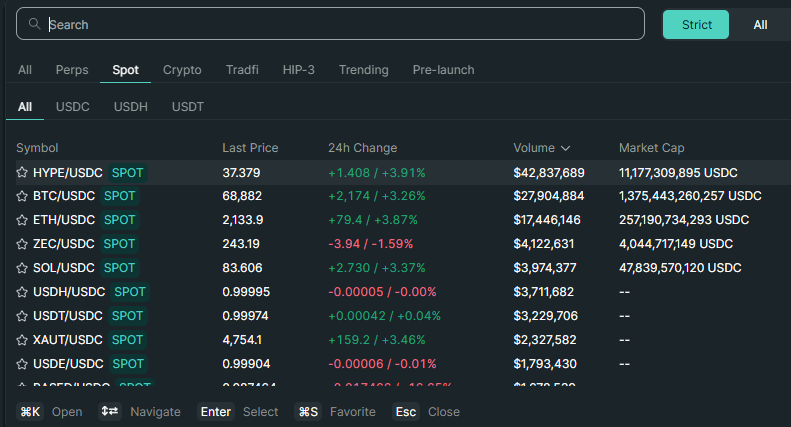Select the ZEC/USDC pair name
Image resolution: width=791 pixels, height=427 pixels.
(64, 244)
